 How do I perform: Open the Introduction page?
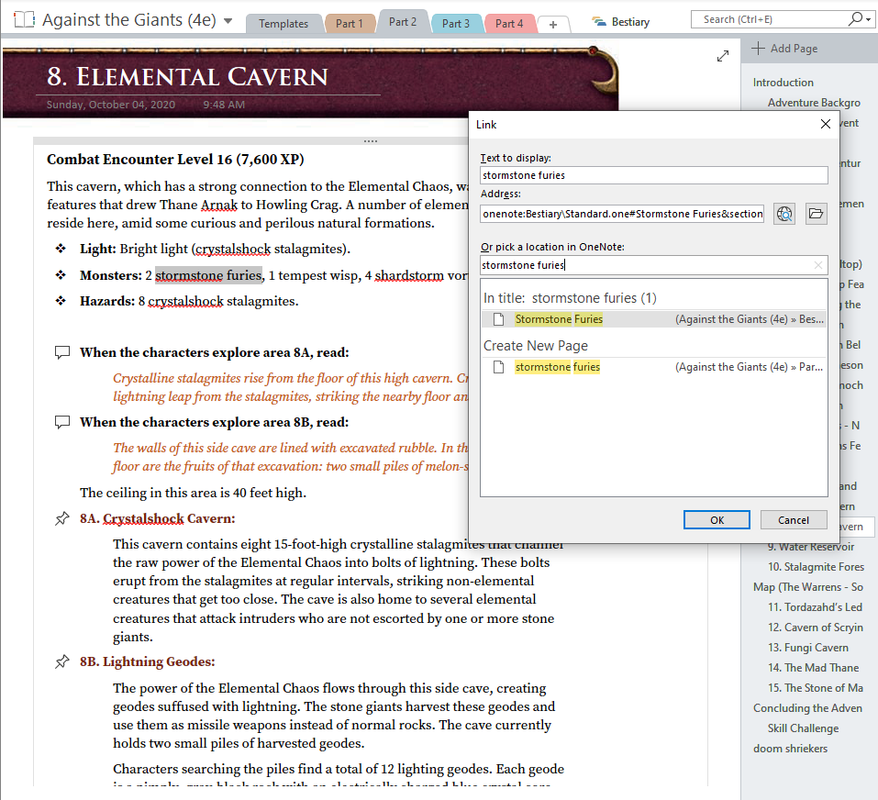[783, 82]
